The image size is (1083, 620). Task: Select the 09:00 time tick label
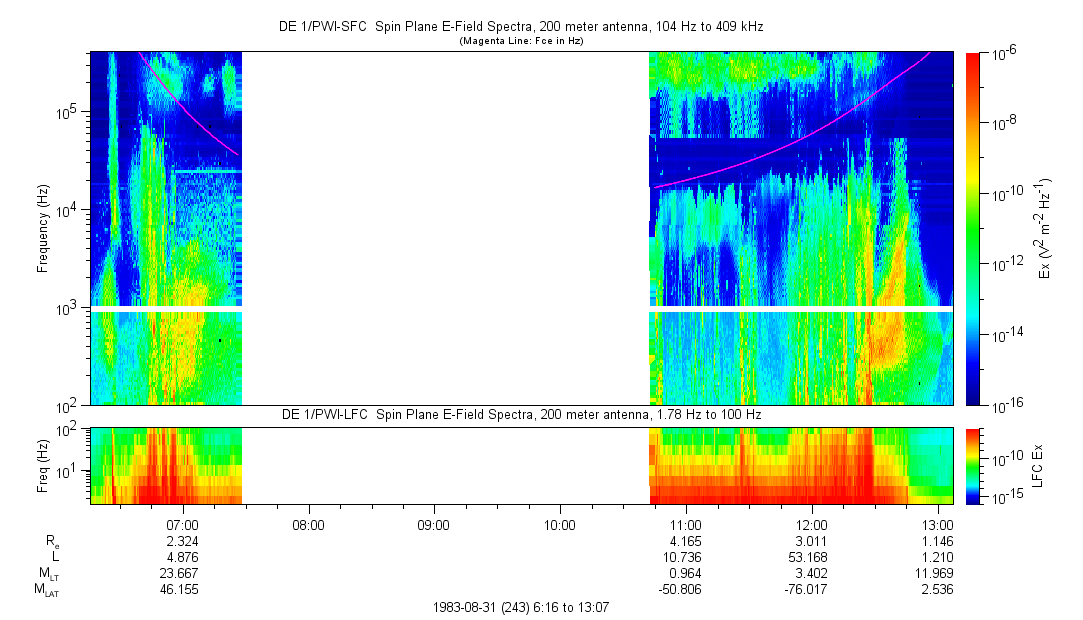click(x=434, y=524)
